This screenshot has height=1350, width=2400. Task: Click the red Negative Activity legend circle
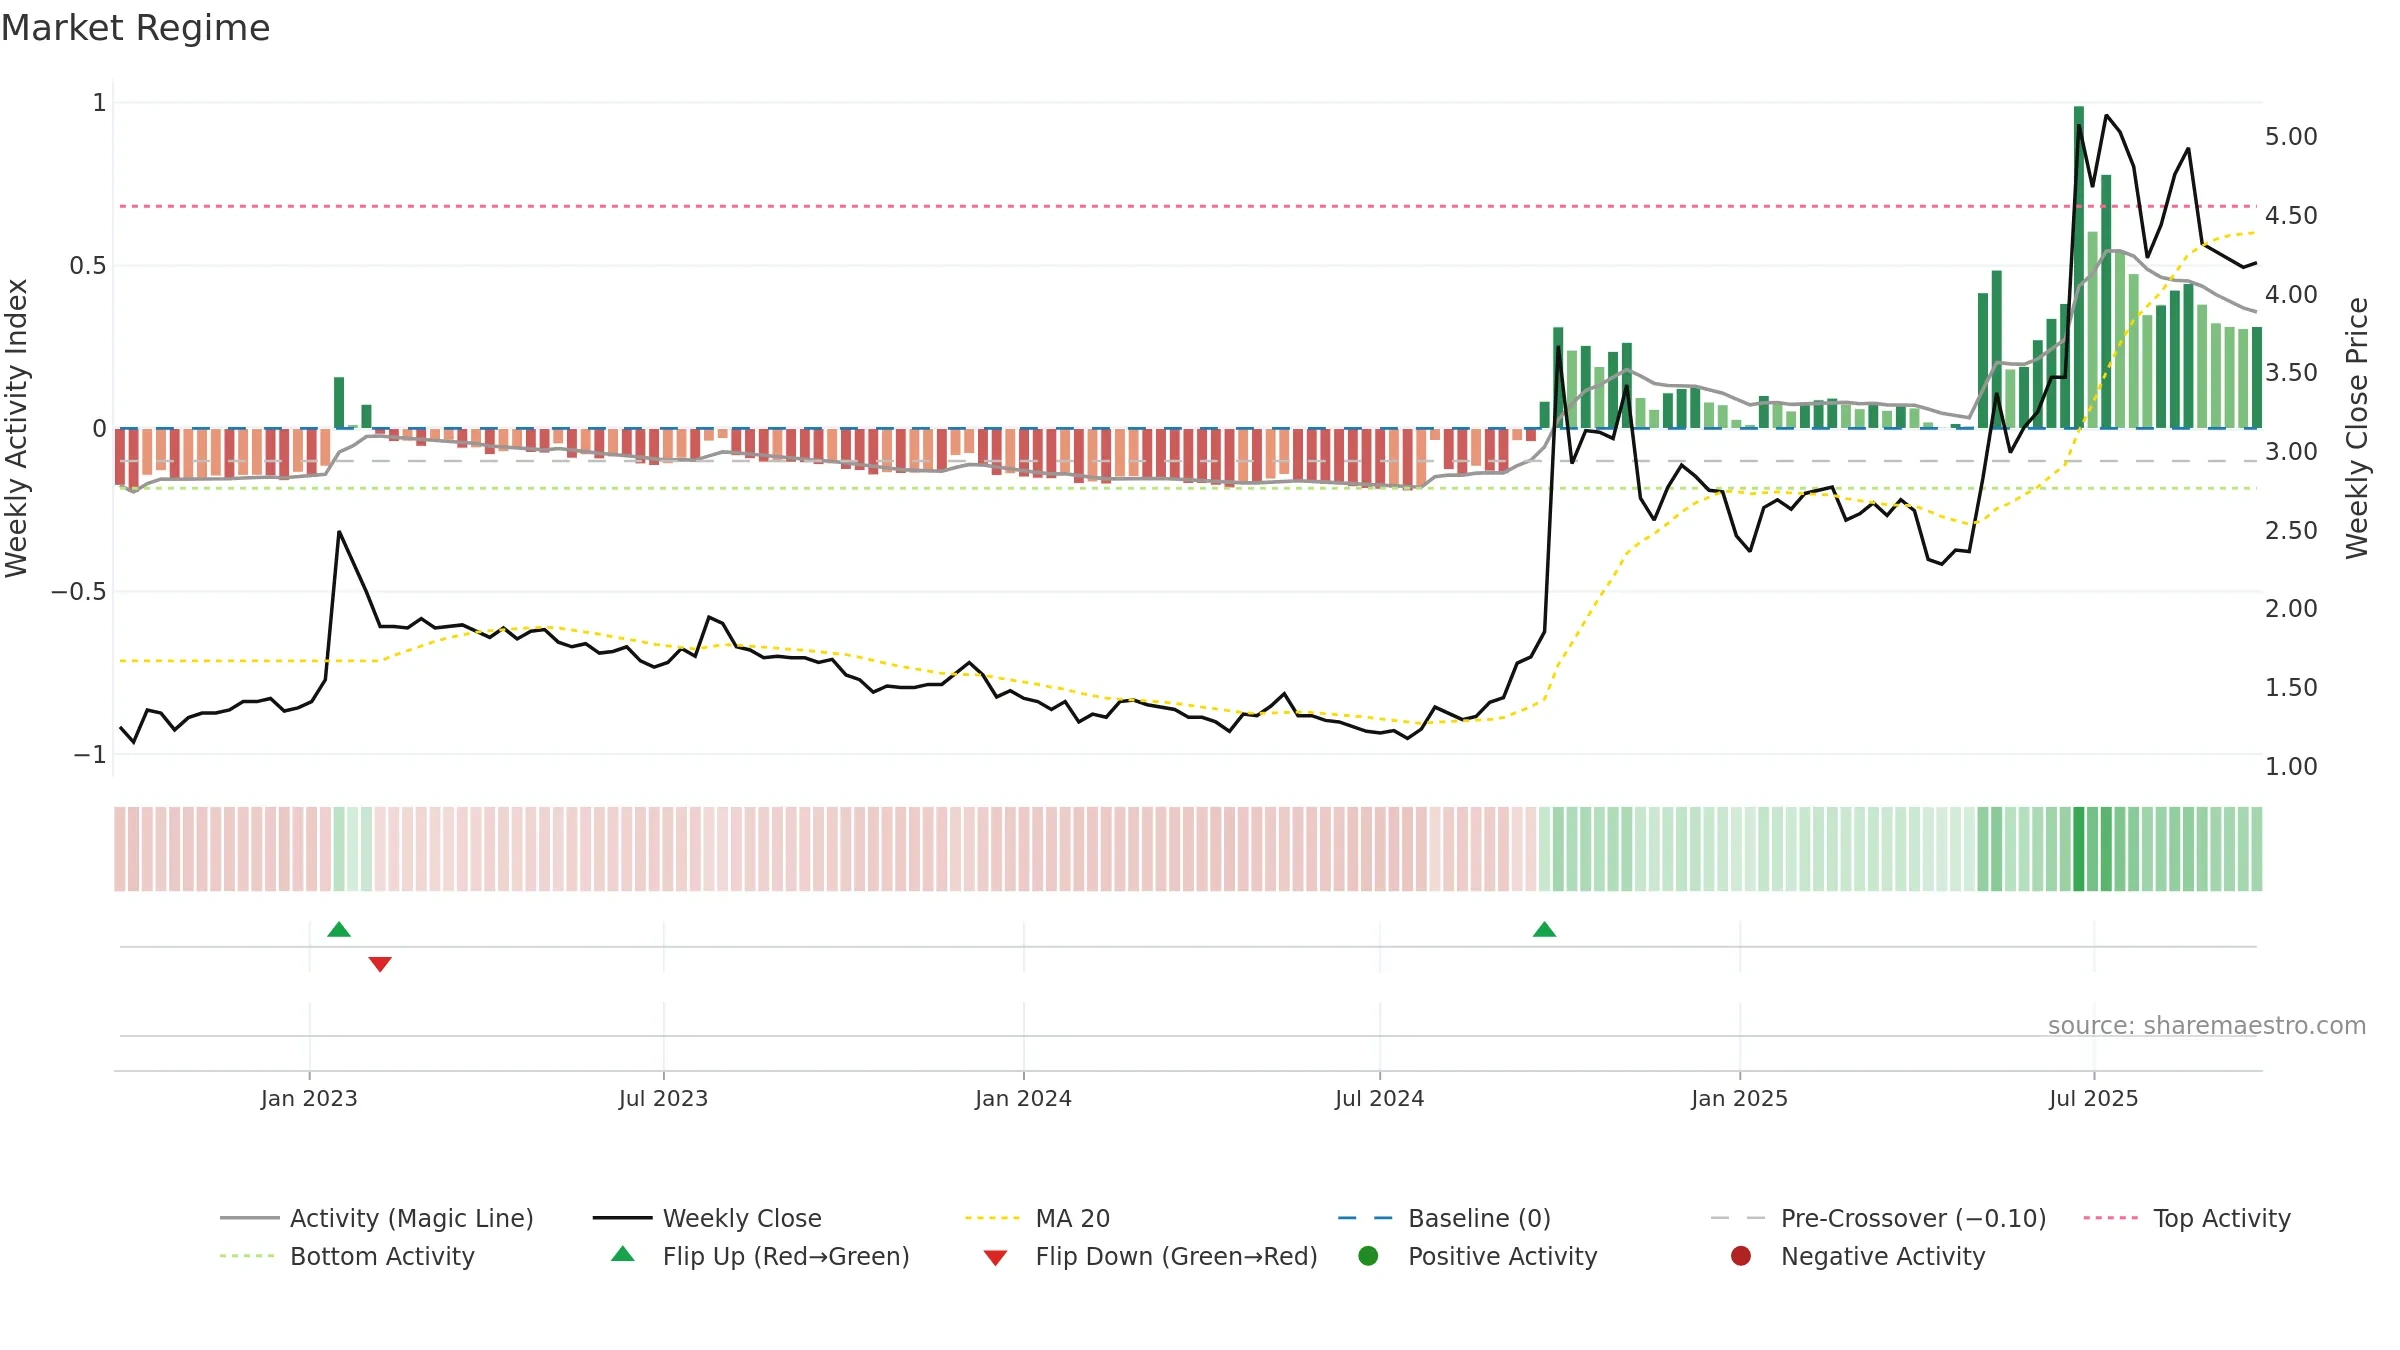(x=1741, y=1255)
